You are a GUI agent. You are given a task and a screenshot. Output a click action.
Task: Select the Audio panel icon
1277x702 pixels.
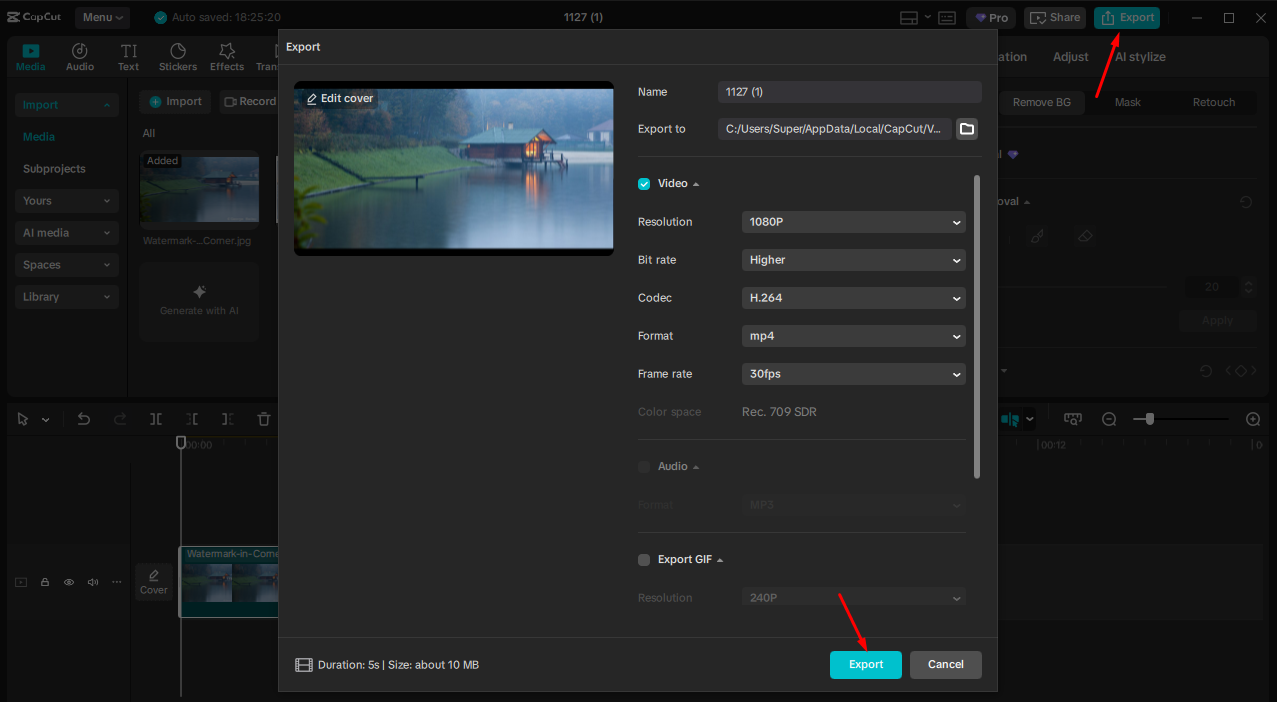tap(79, 55)
